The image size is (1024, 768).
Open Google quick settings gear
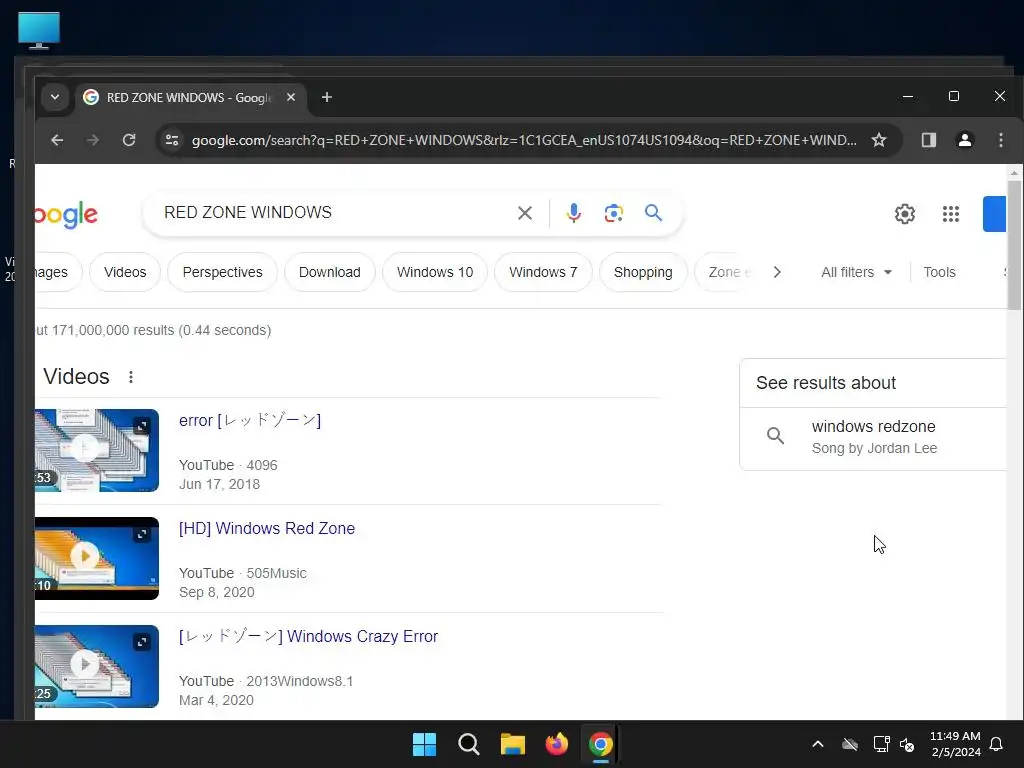(x=904, y=214)
